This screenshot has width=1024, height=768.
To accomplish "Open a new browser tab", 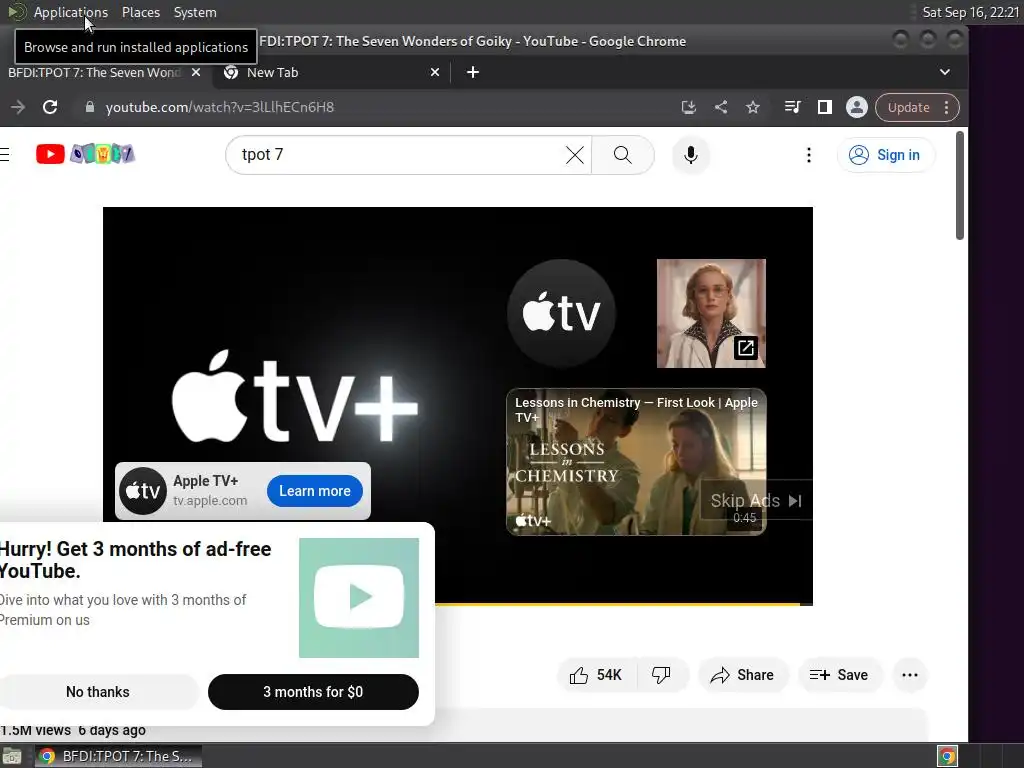I will [x=473, y=72].
